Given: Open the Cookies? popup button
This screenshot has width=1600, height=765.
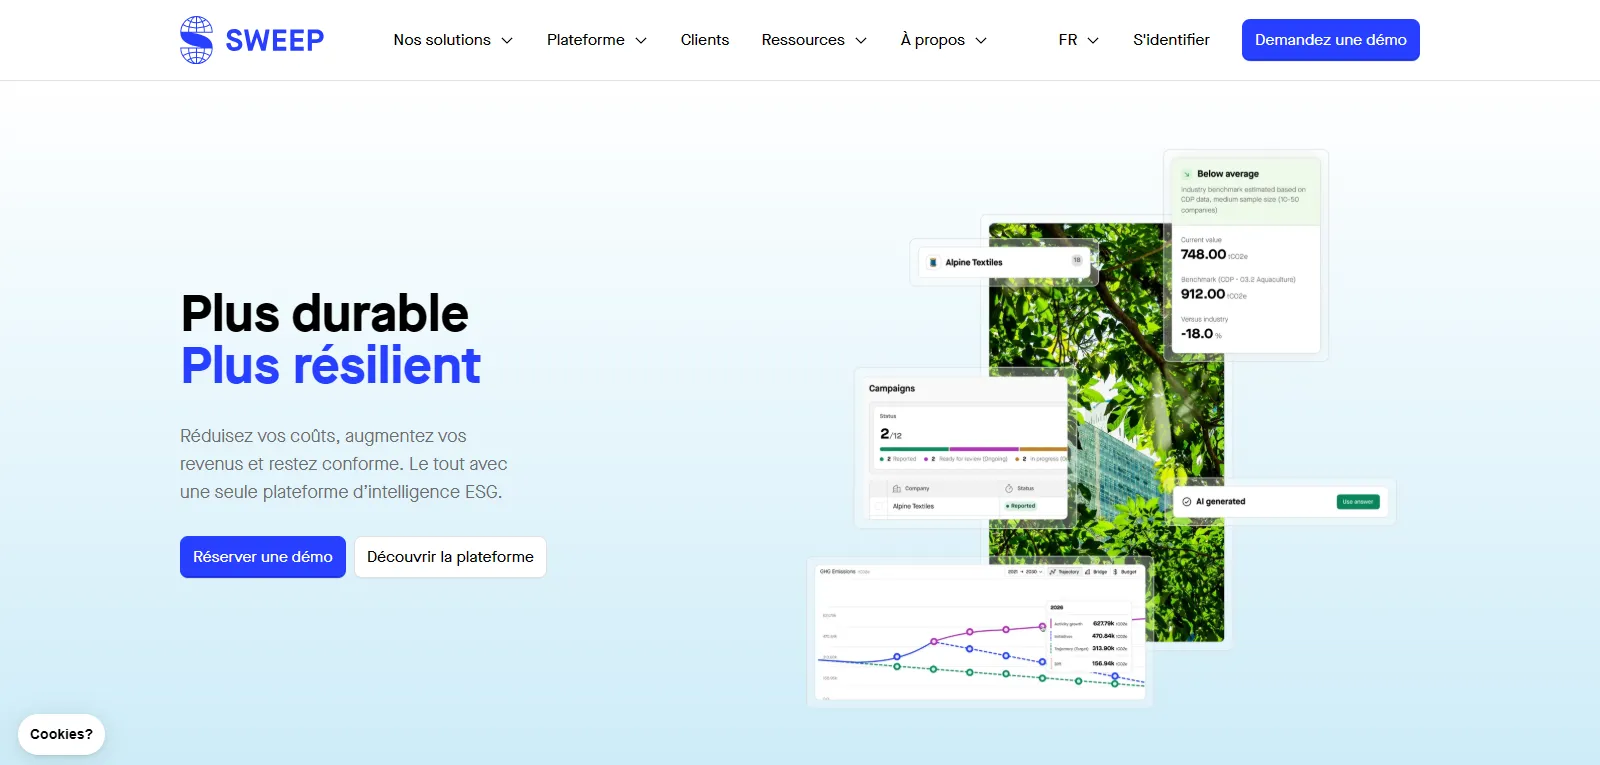Looking at the screenshot, I should [x=61, y=734].
